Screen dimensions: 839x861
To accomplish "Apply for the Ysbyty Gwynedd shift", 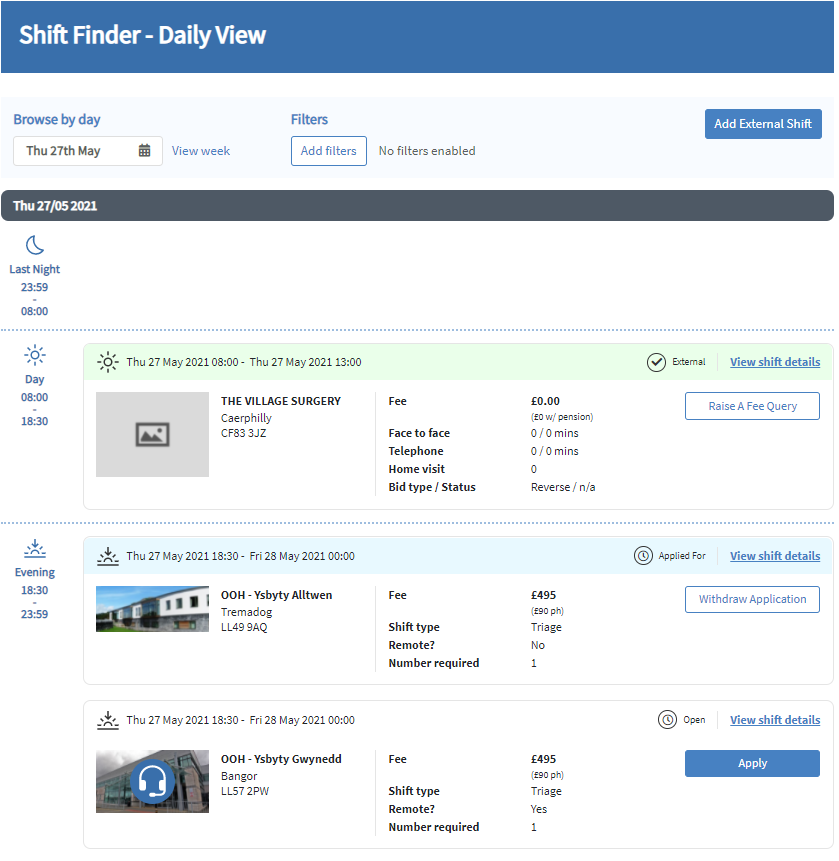I will pyautogui.click(x=752, y=764).
